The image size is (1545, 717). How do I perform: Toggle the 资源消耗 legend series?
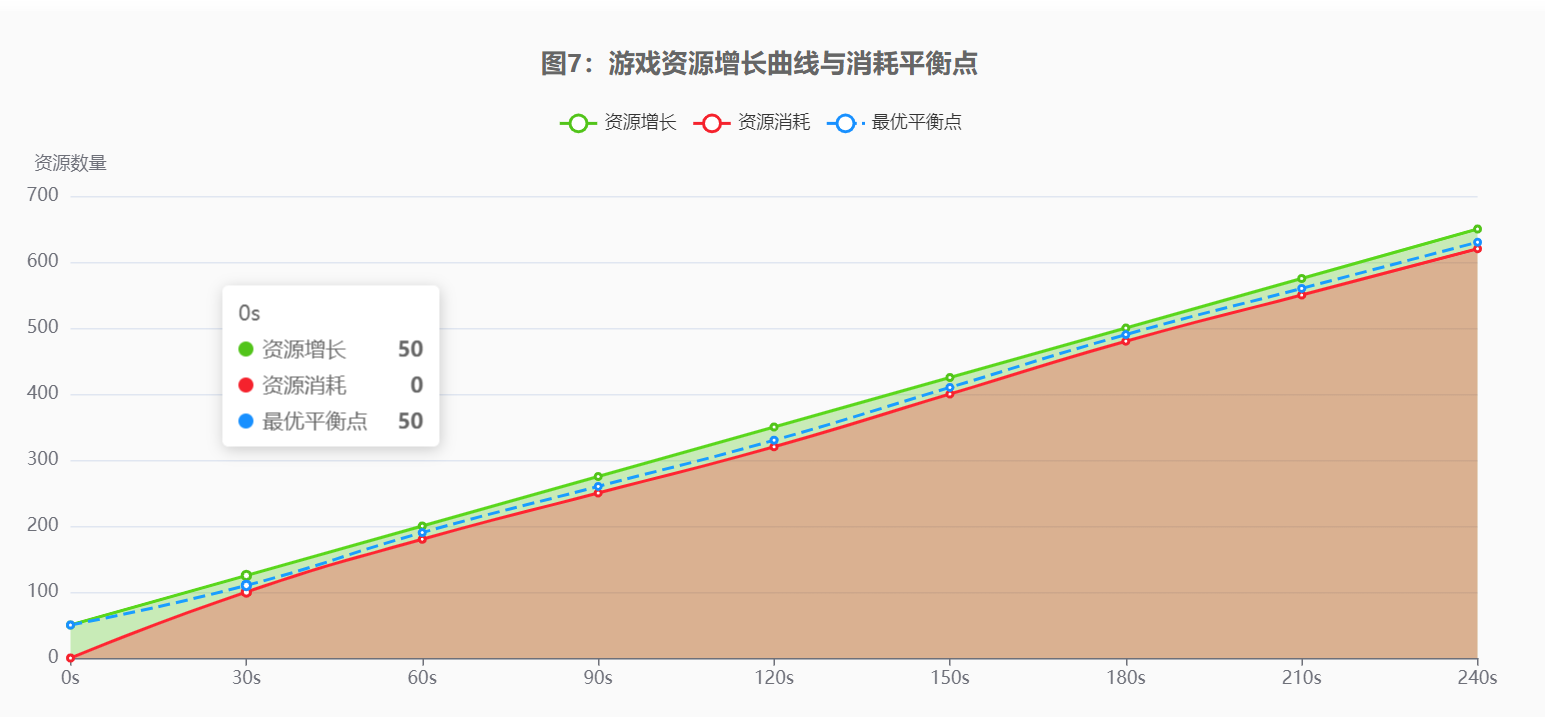tap(752, 123)
